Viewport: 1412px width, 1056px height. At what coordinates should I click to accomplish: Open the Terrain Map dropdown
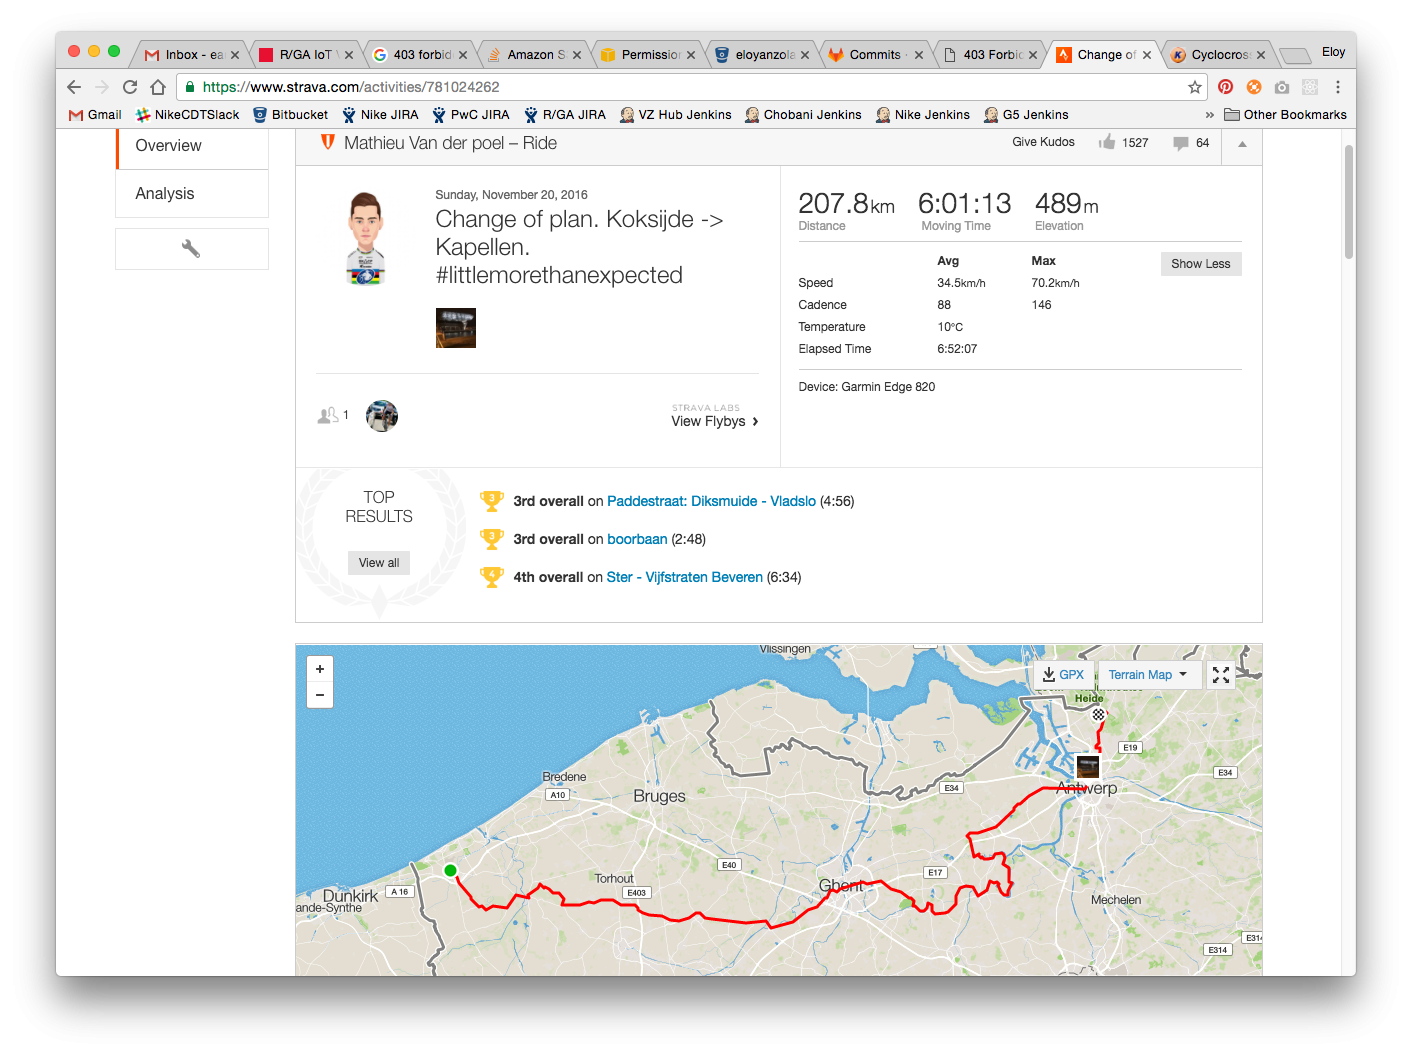(1148, 675)
